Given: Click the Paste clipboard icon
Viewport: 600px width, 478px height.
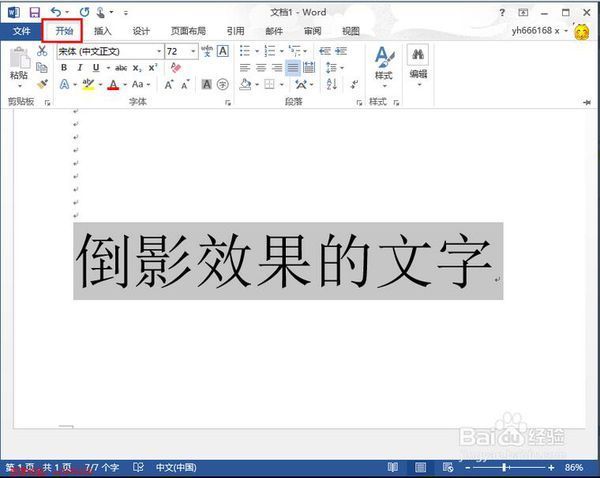Looking at the screenshot, I should coord(19,59).
